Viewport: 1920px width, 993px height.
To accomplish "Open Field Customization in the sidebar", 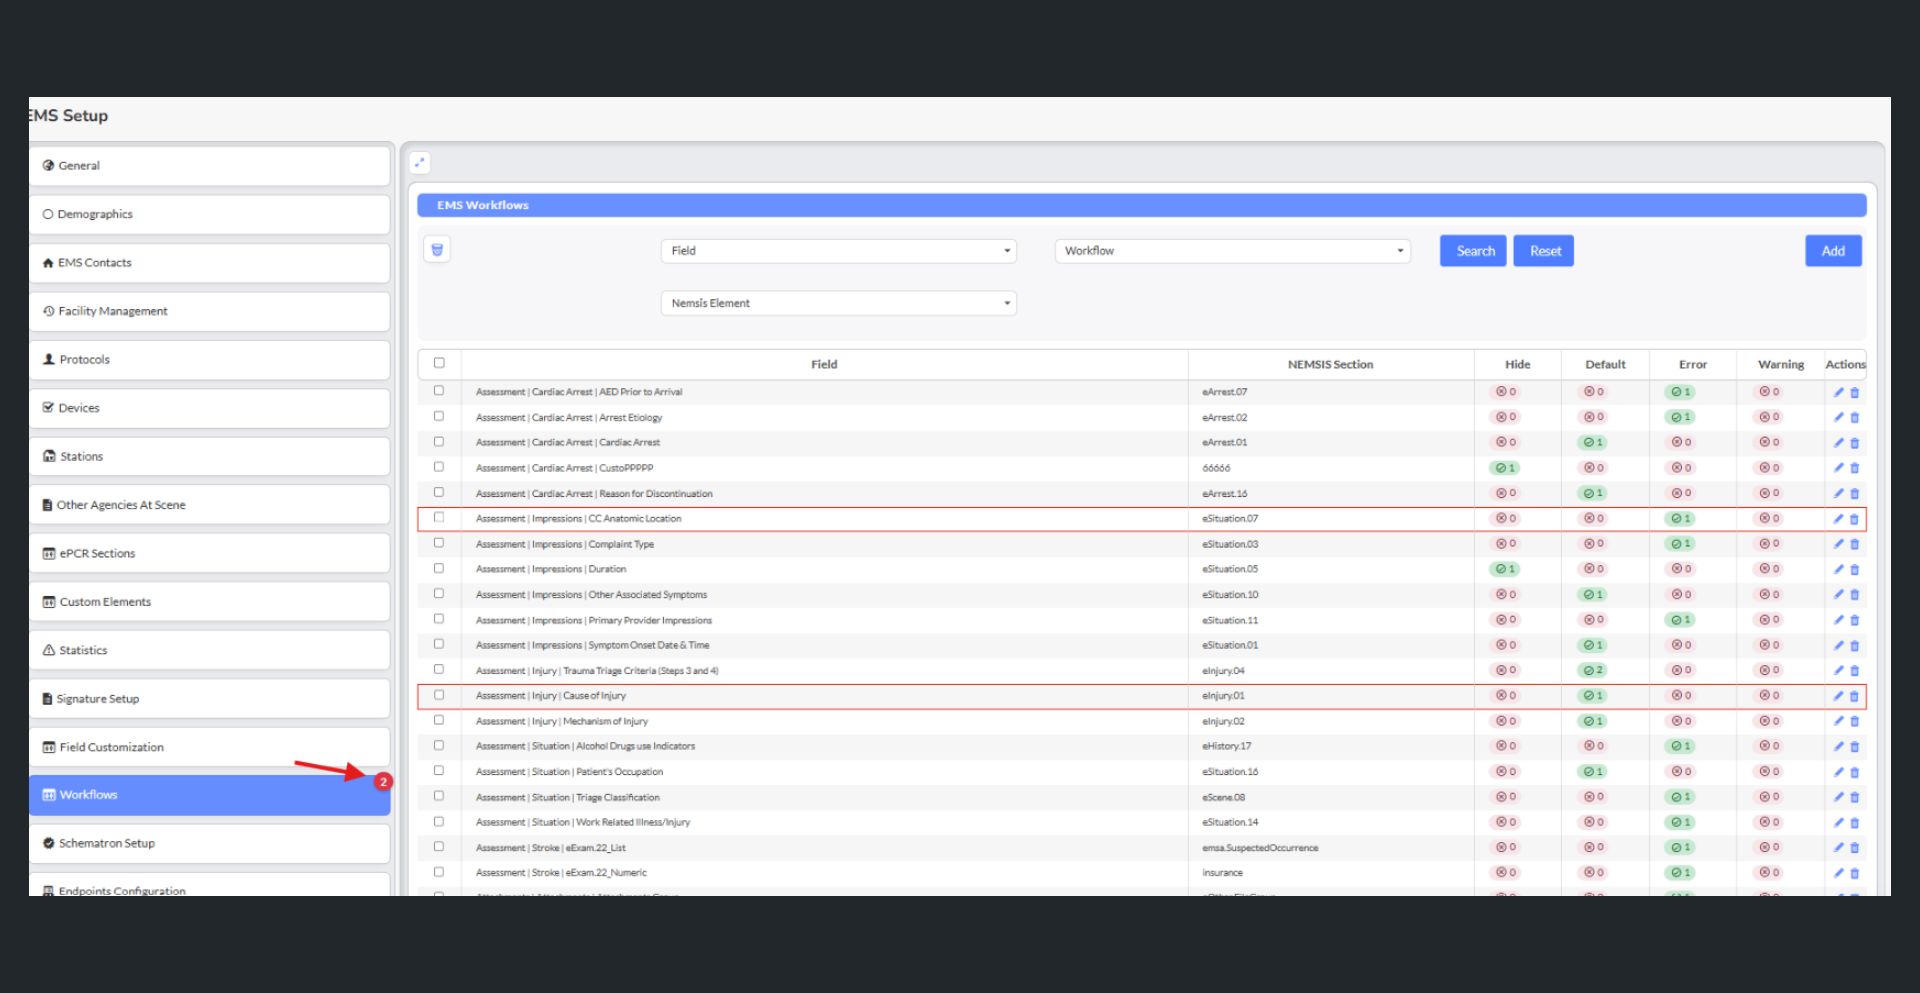I will [209, 747].
